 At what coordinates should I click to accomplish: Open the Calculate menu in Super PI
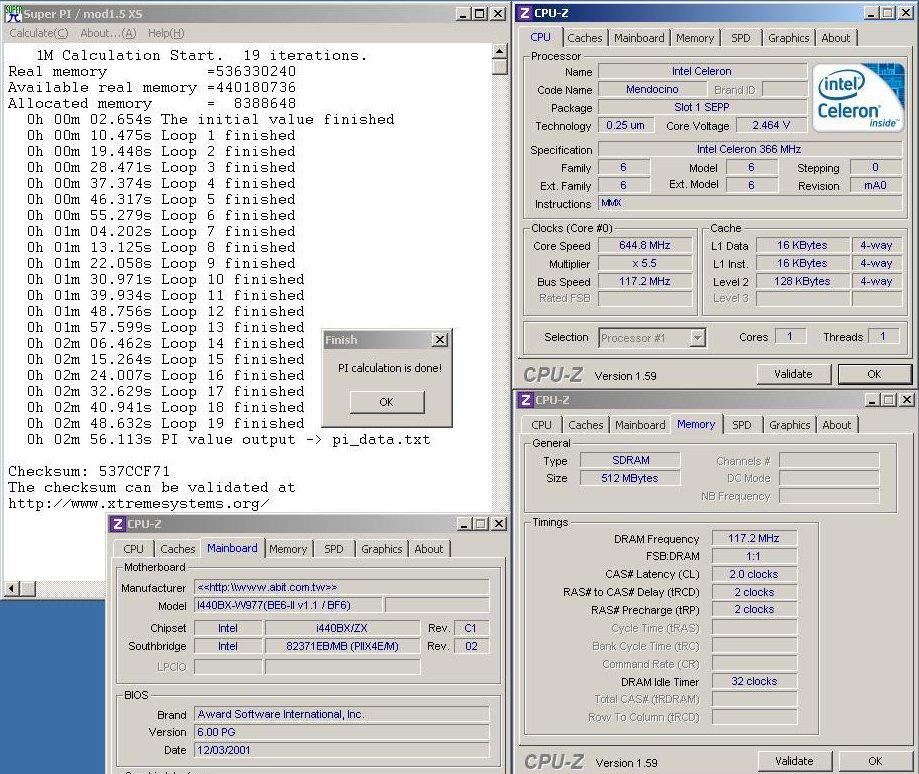[x=39, y=33]
